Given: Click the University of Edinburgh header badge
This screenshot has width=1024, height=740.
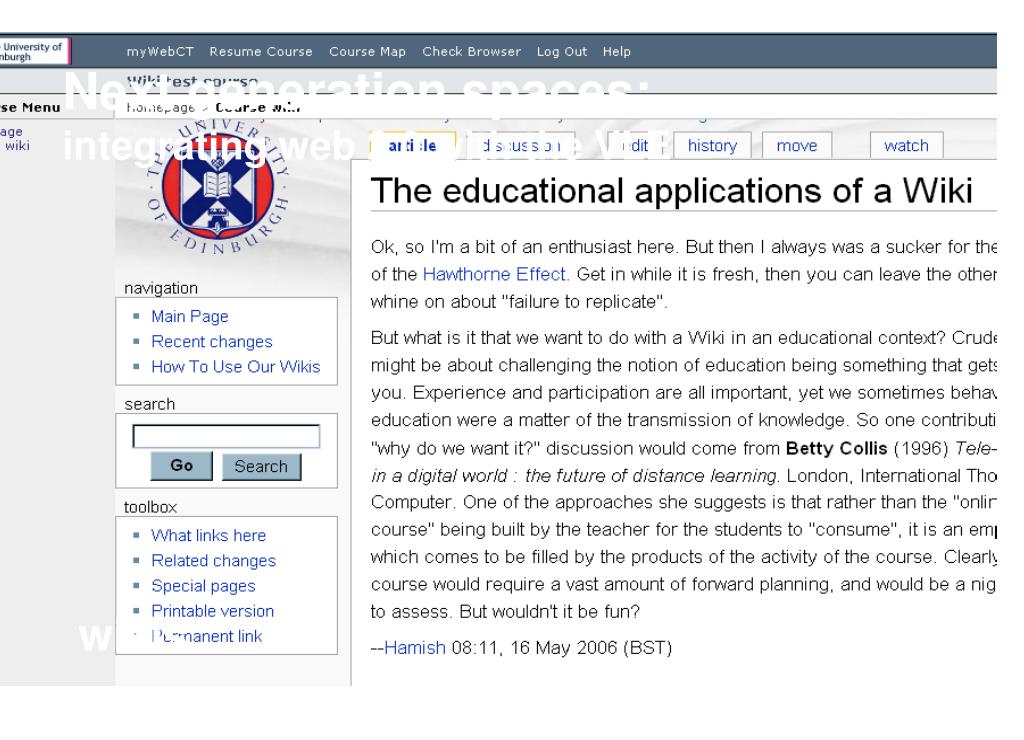Looking at the screenshot, I should pyautogui.click(x=34, y=52).
